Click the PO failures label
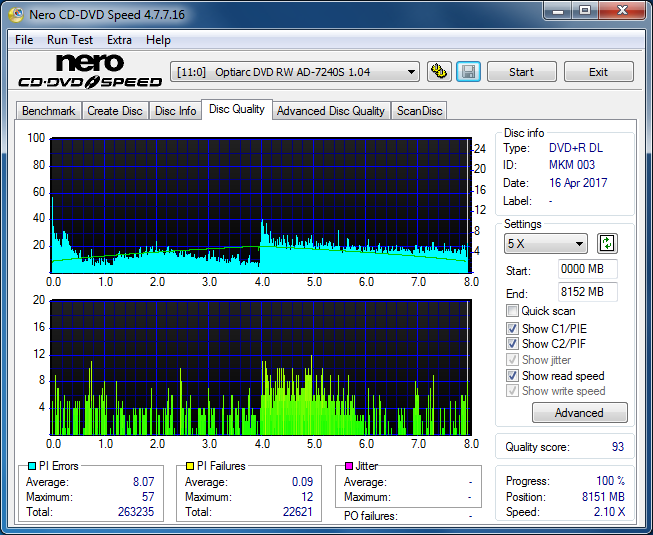Screen dimensions: 653x535 [x=371, y=516]
